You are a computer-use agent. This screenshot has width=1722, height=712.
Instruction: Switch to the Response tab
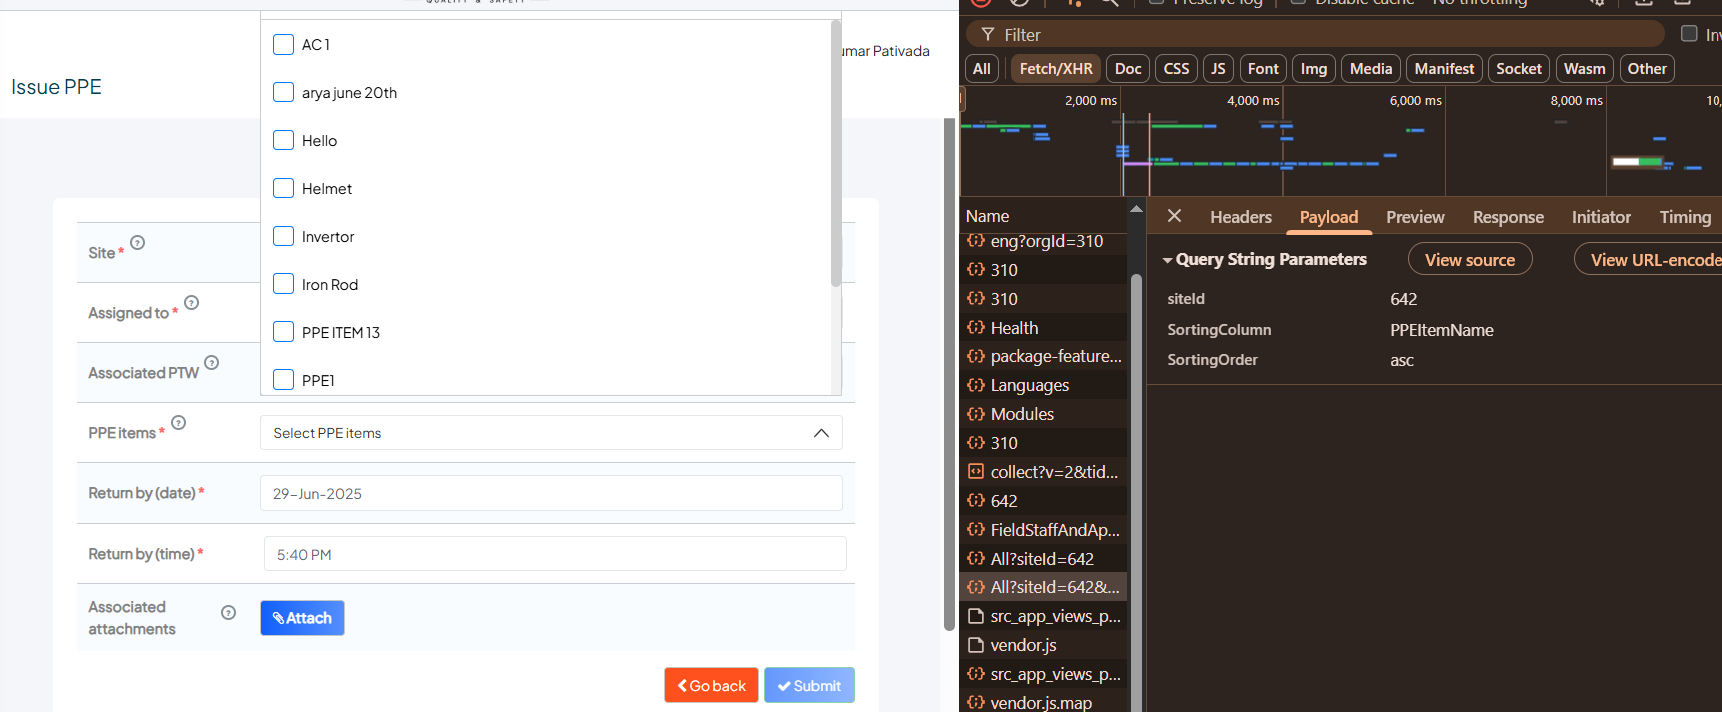click(x=1507, y=217)
